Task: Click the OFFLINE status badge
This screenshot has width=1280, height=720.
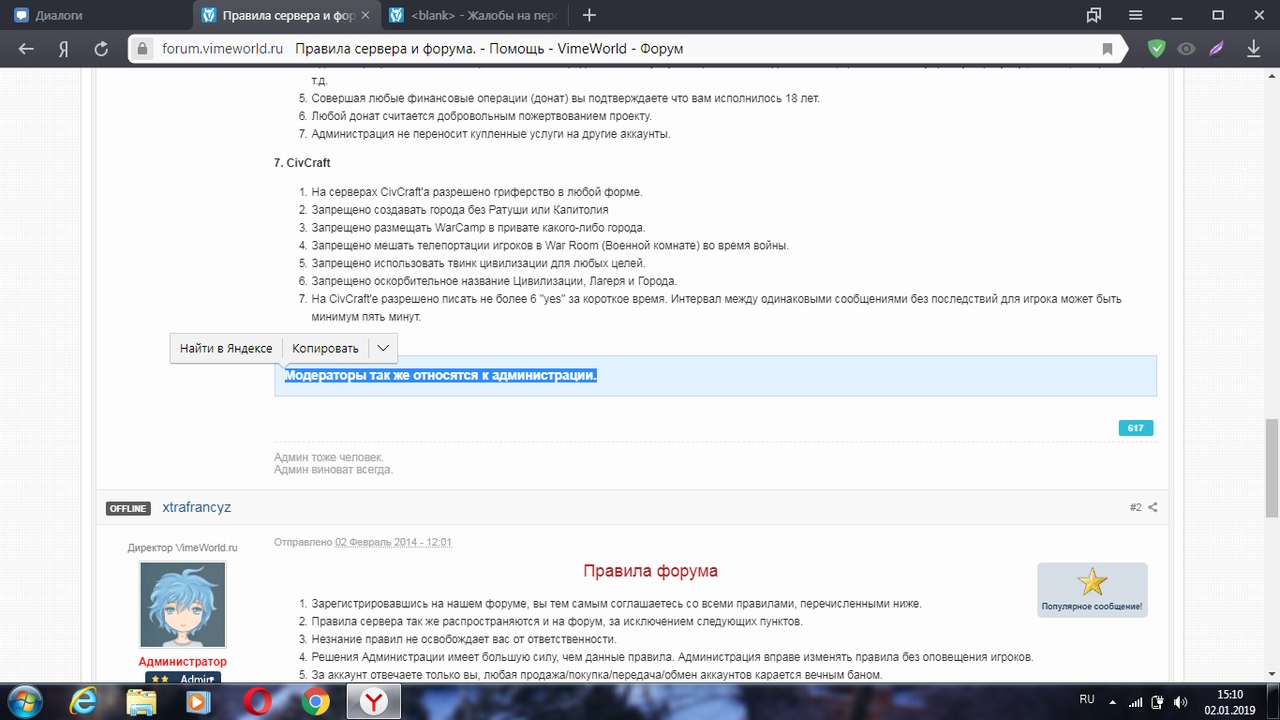Action: (128, 508)
